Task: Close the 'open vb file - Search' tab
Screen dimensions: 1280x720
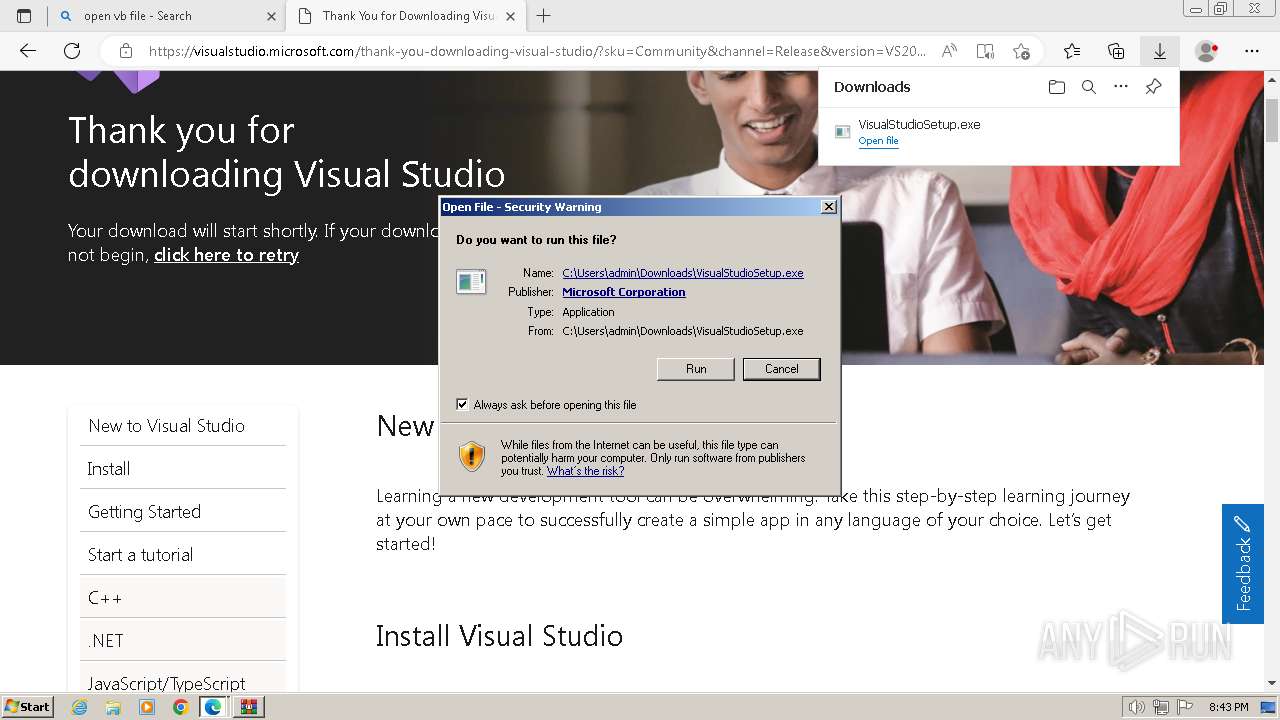Action: click(x=271, y=16)
